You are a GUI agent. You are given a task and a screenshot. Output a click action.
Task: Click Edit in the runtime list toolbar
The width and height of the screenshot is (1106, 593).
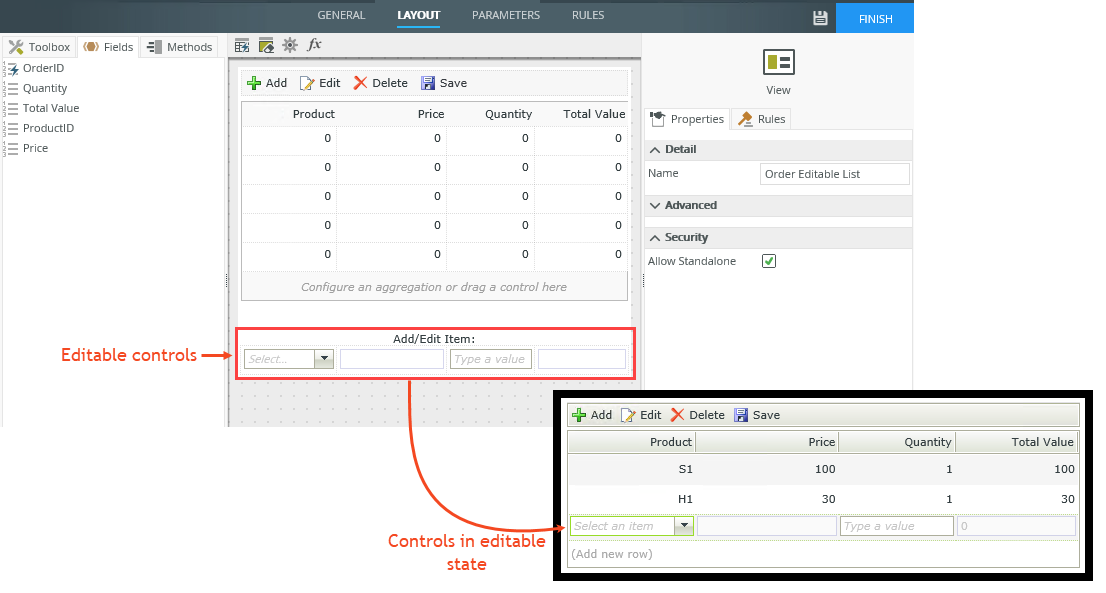point(641,415)
